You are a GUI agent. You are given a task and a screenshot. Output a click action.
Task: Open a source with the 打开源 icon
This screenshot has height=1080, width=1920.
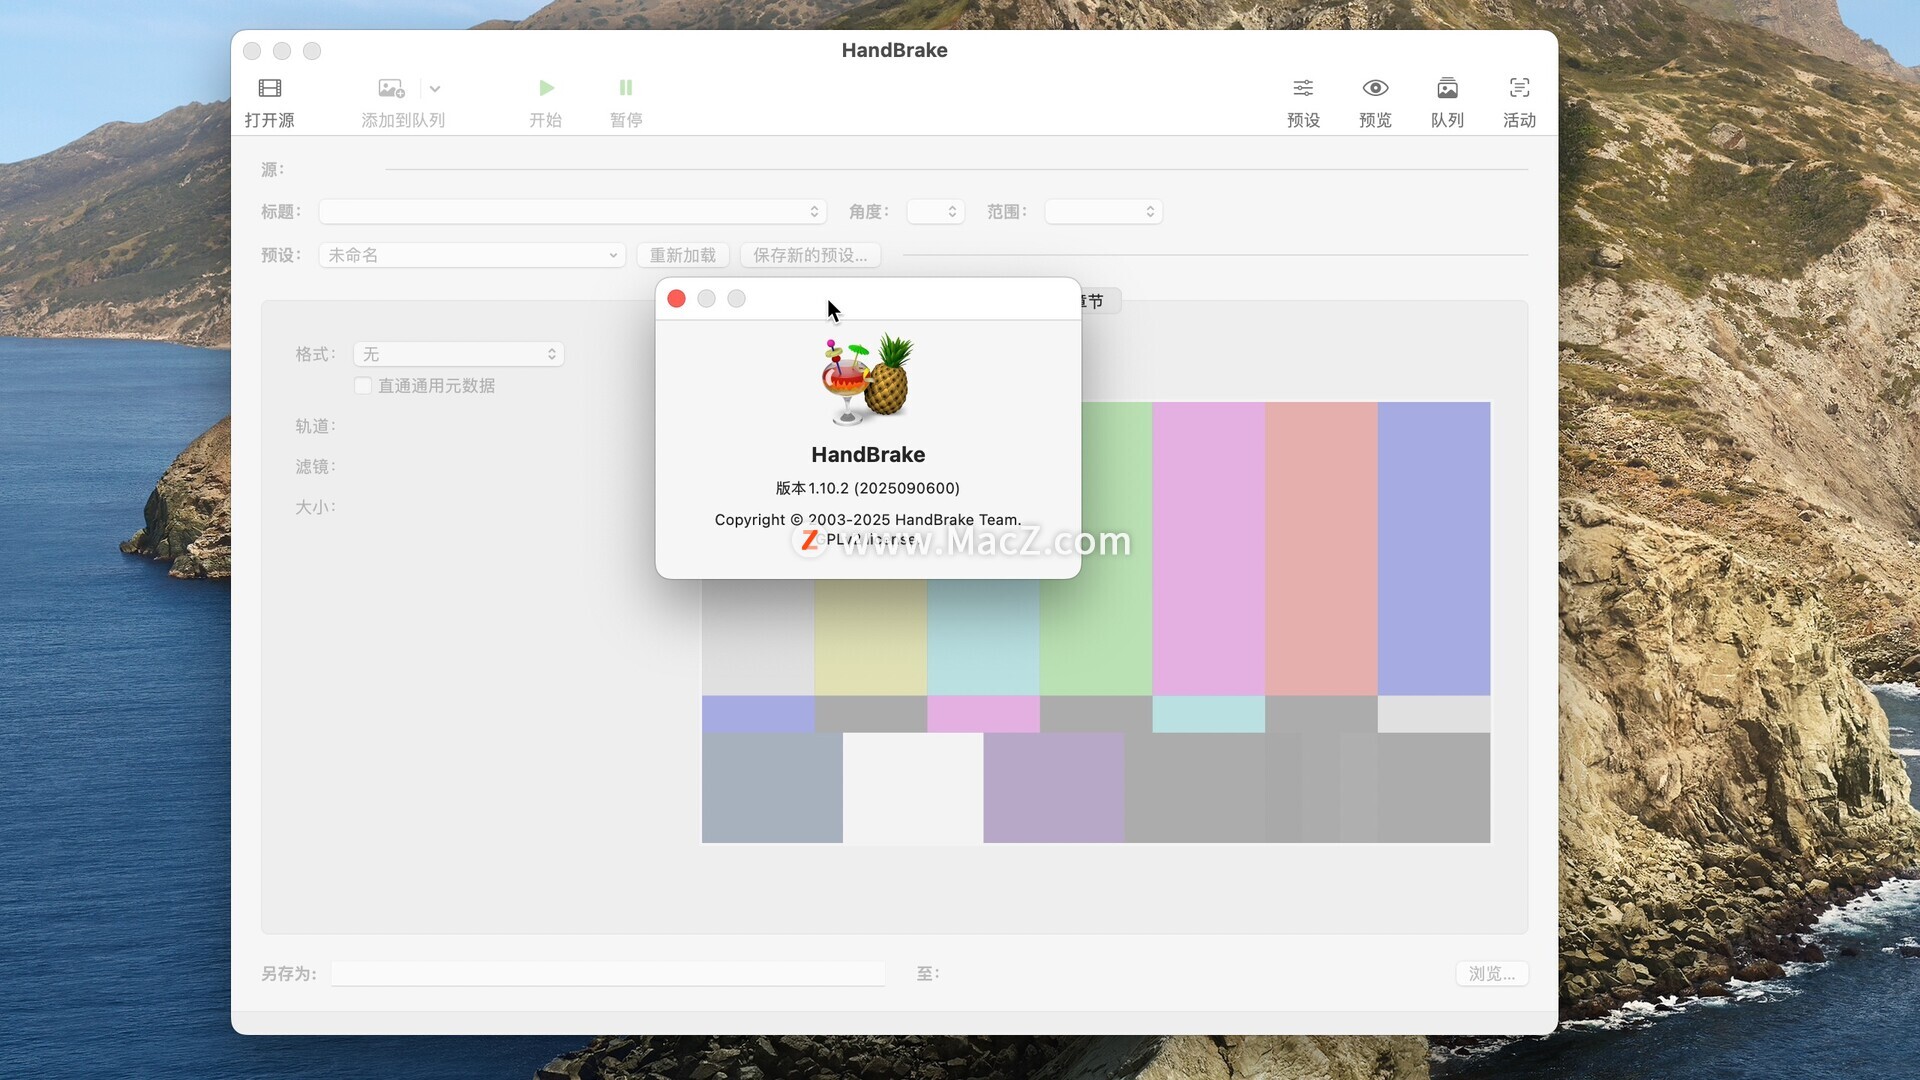269,88
